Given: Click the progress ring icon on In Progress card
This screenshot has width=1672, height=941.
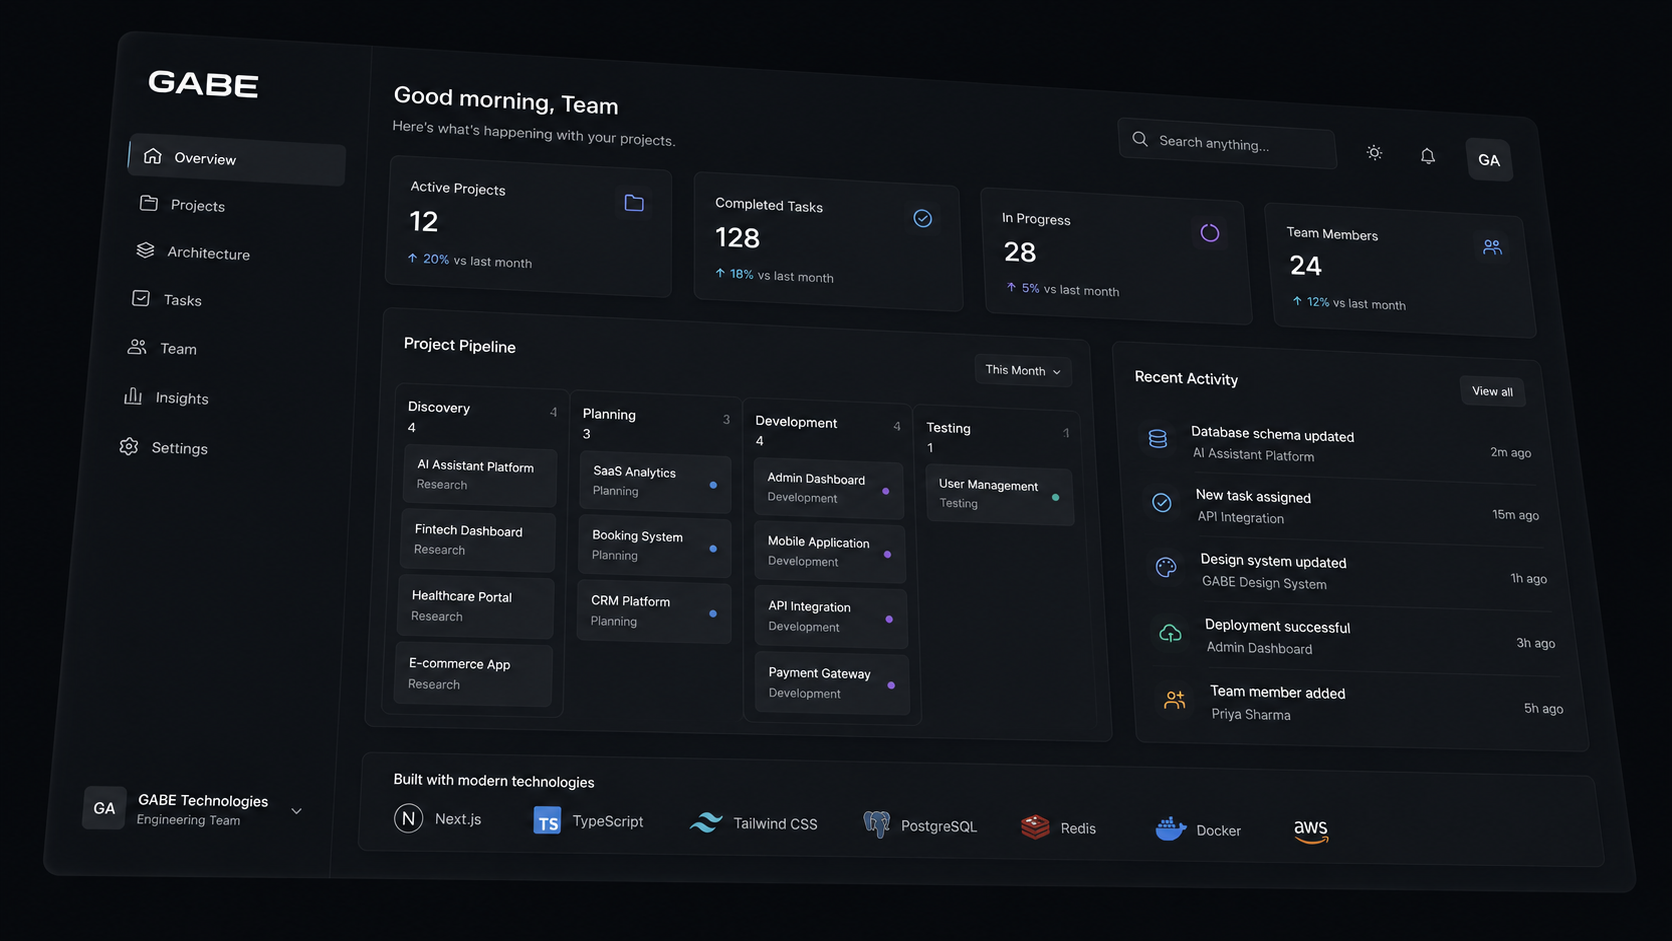Looking at the screenshot, I should click(x=1210, y=233).
